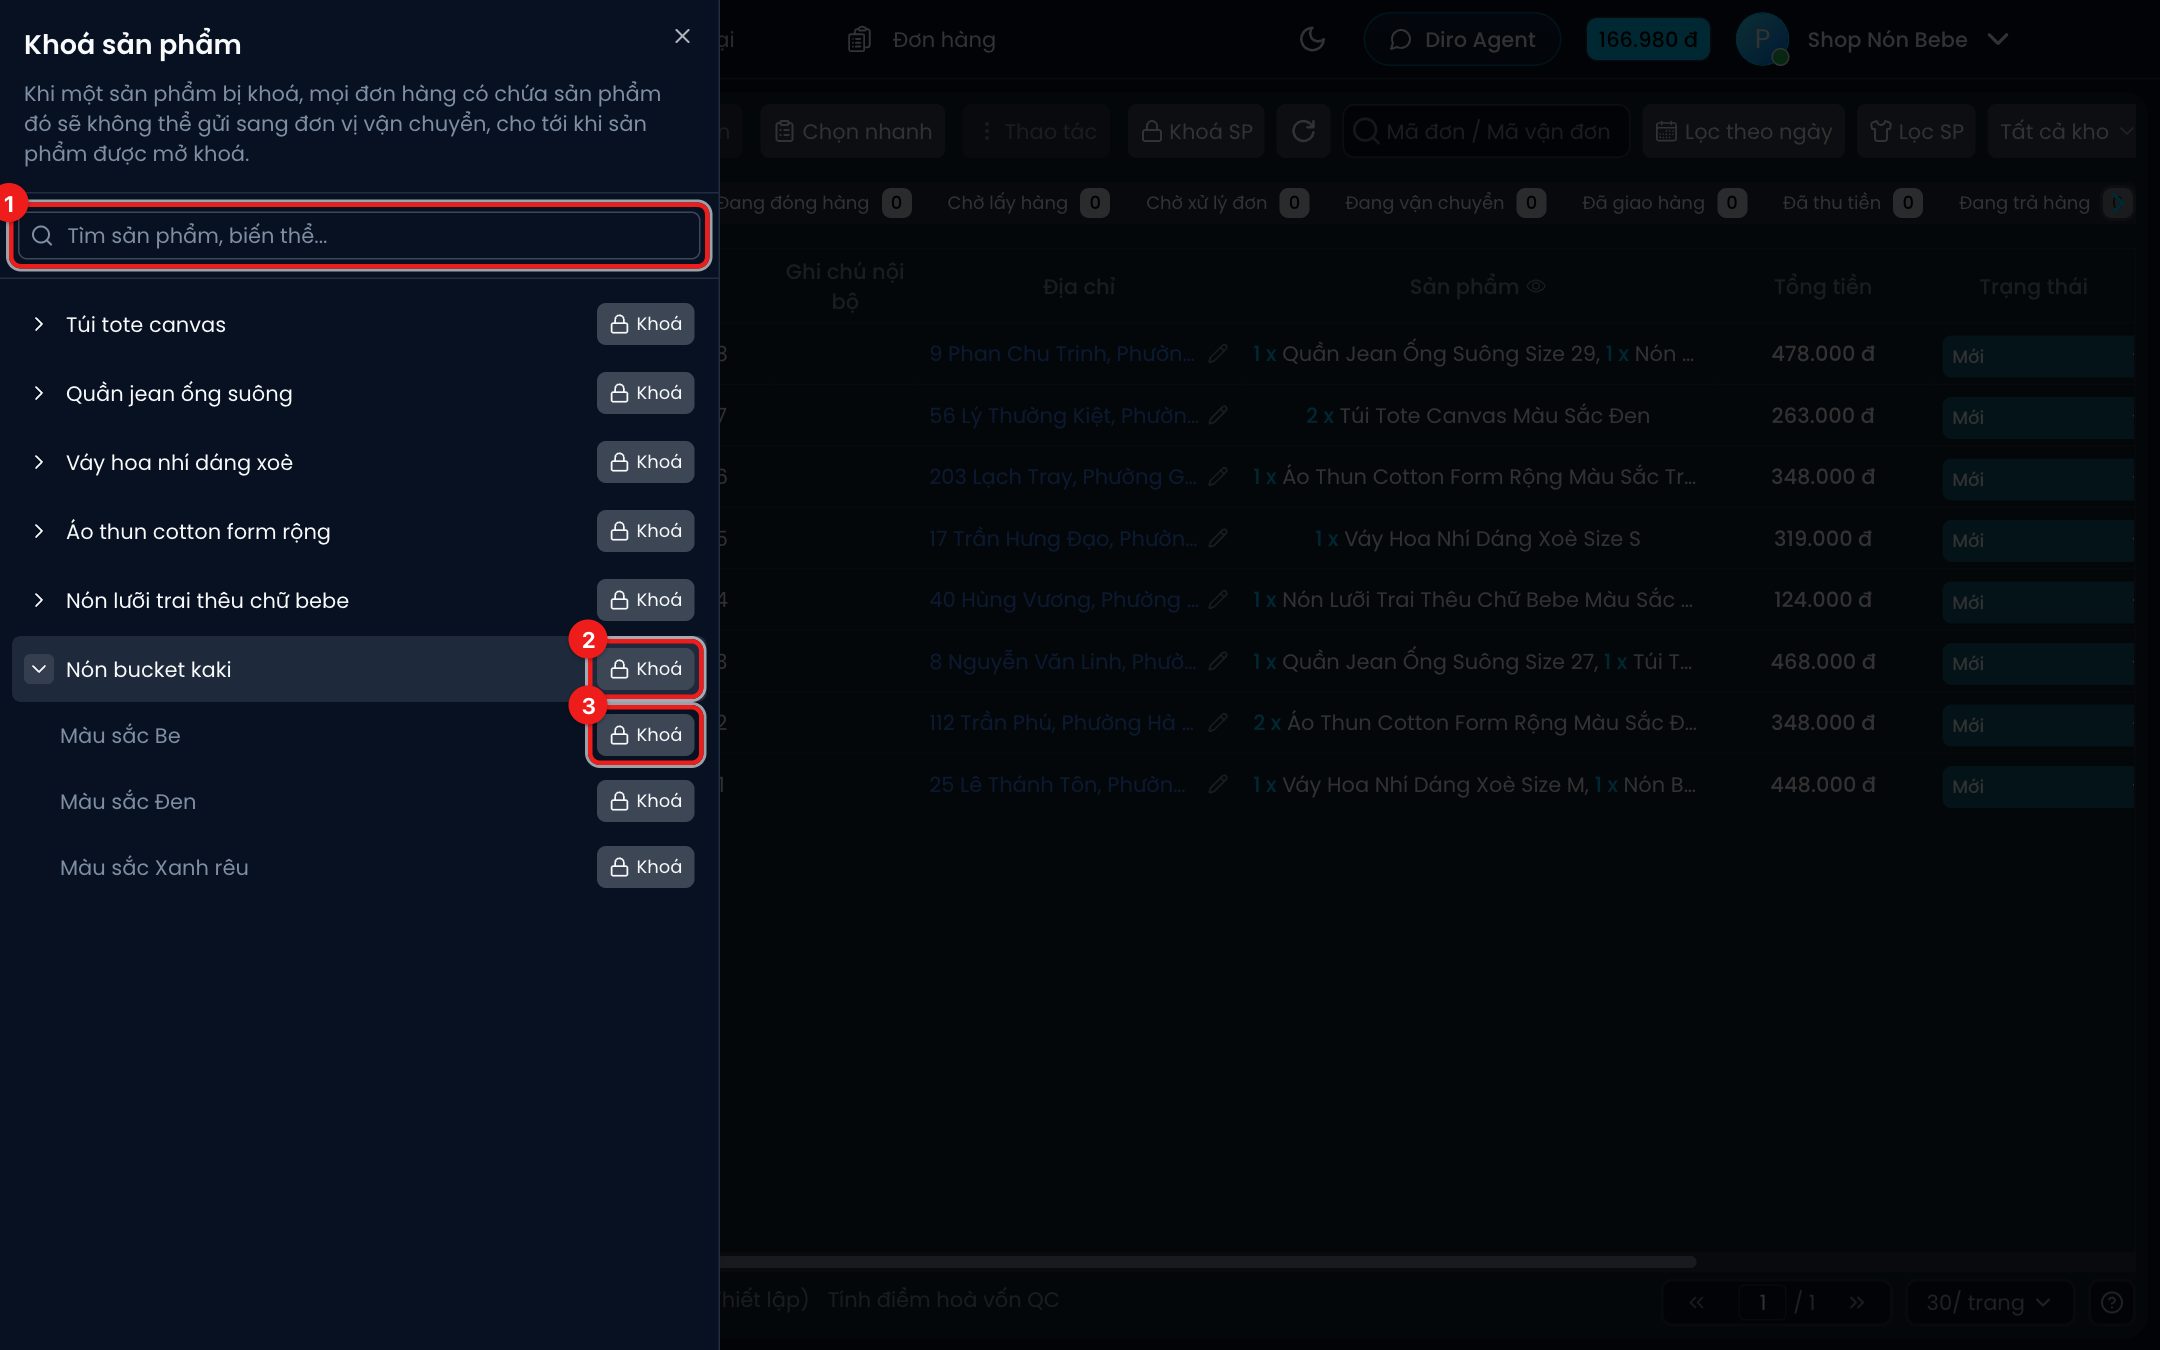Viewport: 2160px width, 1350px height.
Task: Click the Chọn nhanh toolbar button
Action: [853, 131]
